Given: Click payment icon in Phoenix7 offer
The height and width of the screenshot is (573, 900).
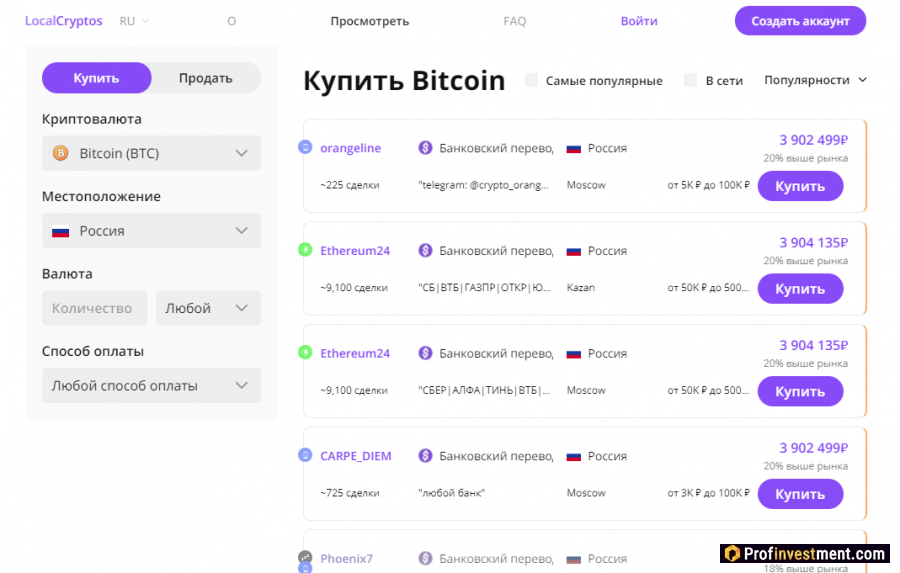Looking at the screenshot, I should (425, 558).
